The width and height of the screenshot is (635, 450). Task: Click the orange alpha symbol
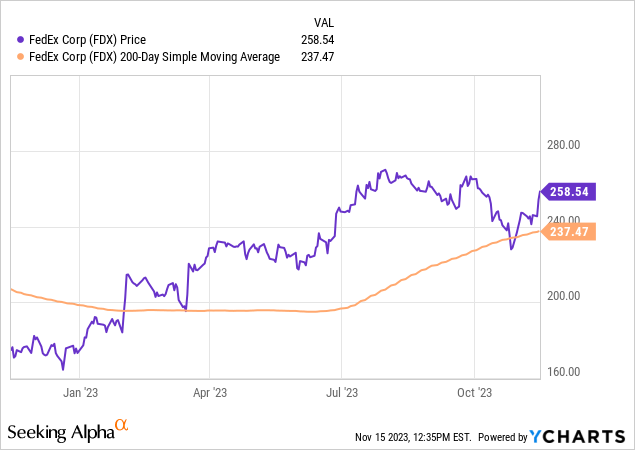(x=122, y=427)
